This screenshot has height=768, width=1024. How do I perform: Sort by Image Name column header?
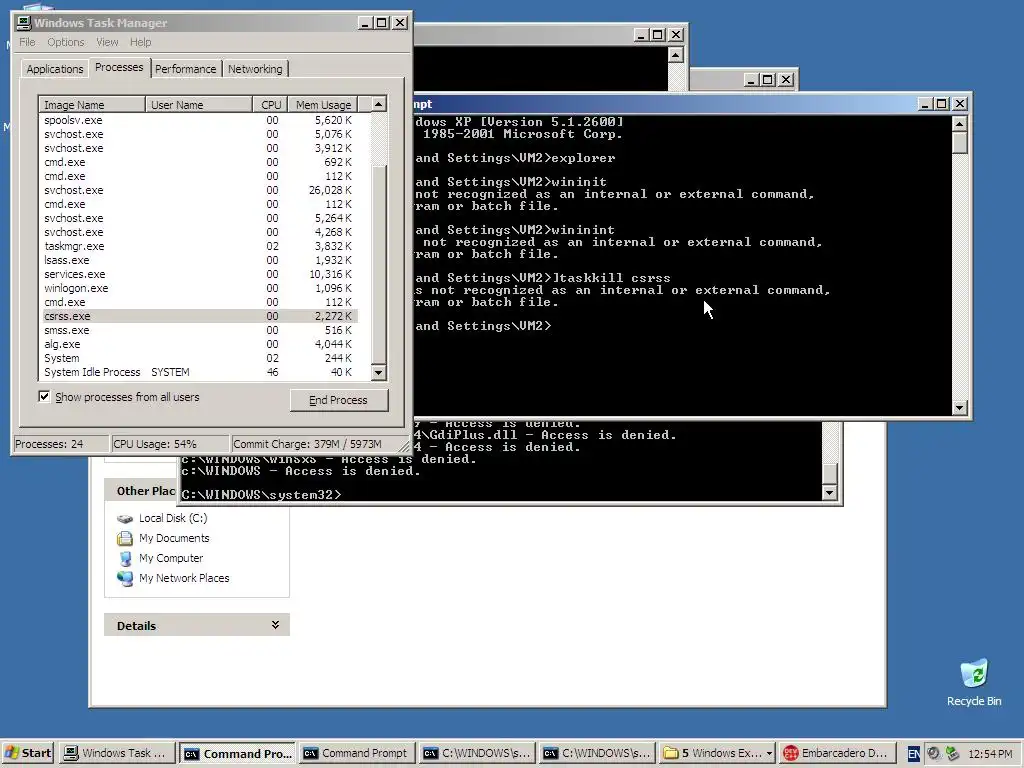tap(92, 104)
